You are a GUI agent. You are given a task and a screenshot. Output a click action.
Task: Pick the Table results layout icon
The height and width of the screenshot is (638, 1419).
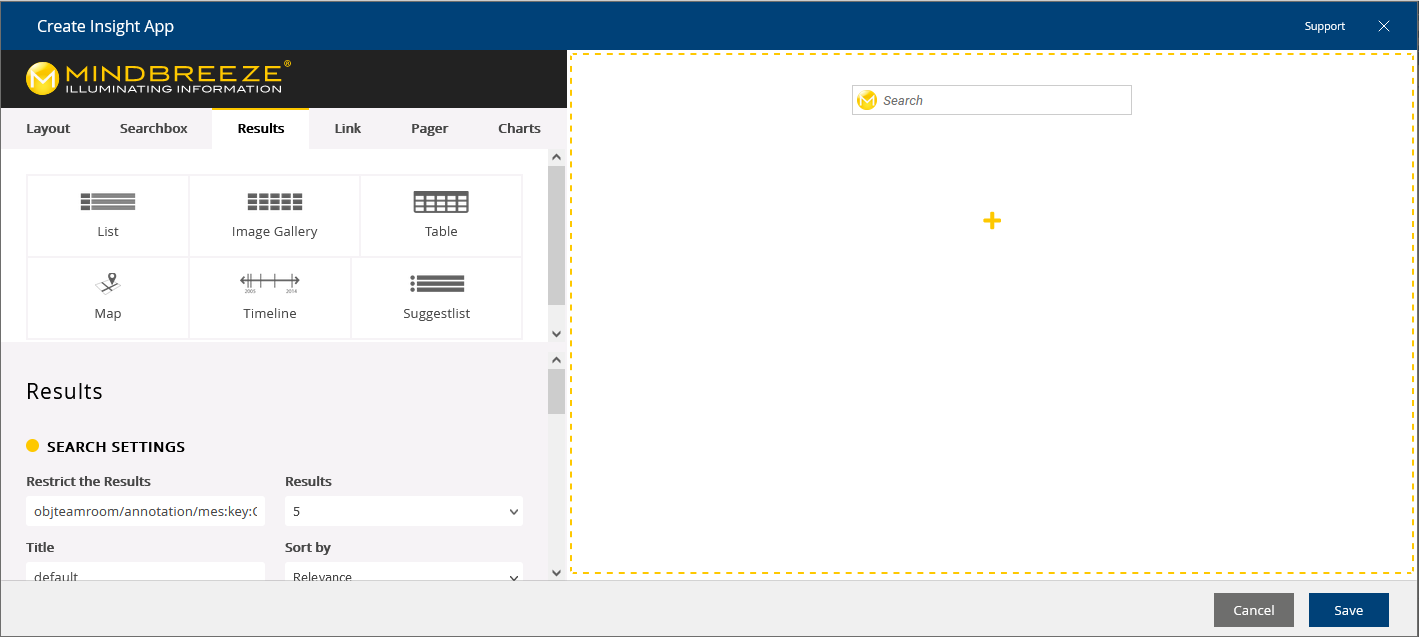[441, 202]
